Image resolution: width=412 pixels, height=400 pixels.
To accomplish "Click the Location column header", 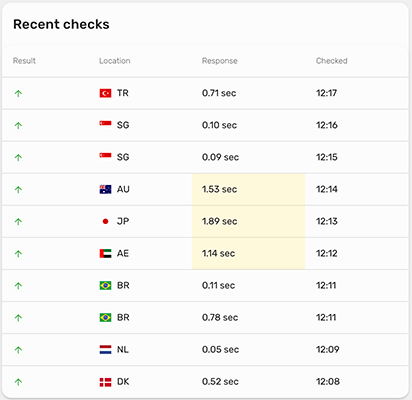I will pos(115,61).
